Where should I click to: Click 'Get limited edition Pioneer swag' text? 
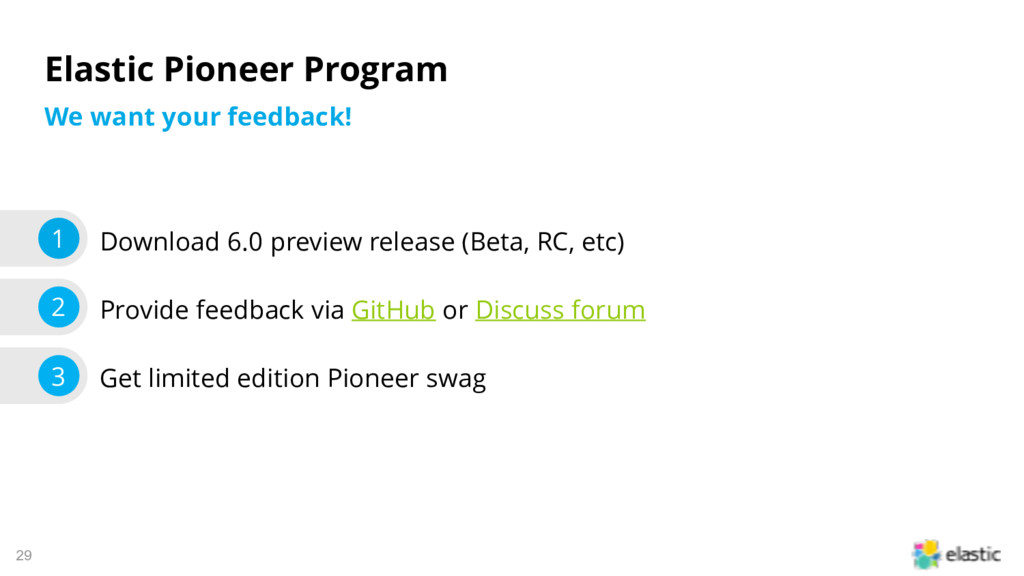pyautogui.click(x=293, y=378)
